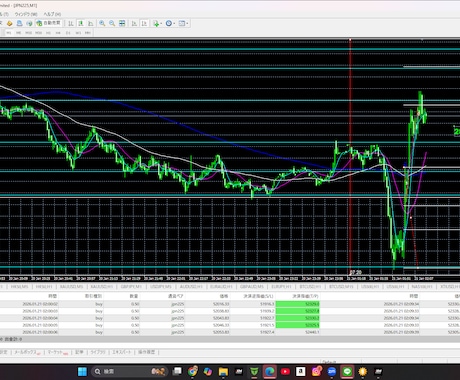Click toolbar icon left of the globe

click(x=19, y=23)
